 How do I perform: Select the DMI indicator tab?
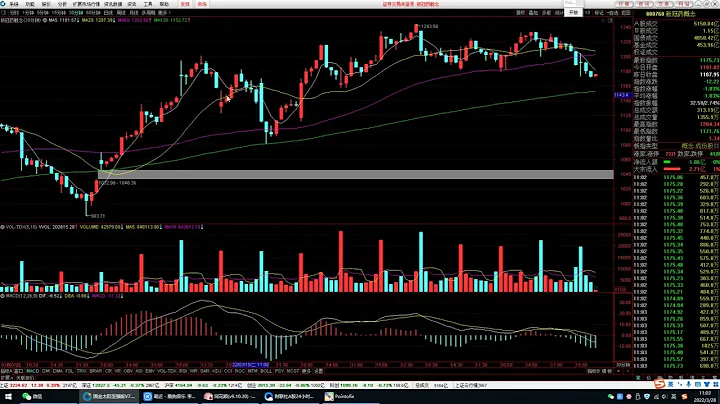coord(46,371)
